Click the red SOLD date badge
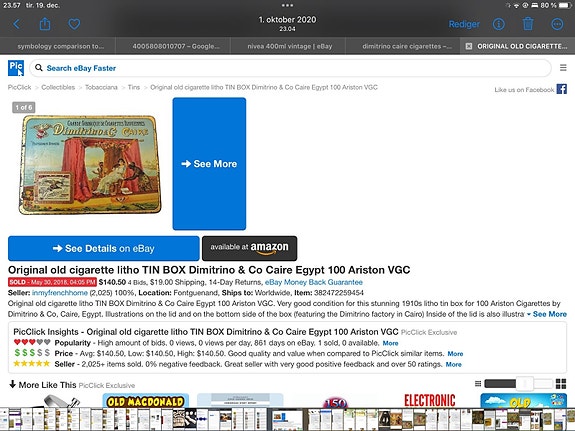Viewport: 575px width, 431px height. (52, 282)
